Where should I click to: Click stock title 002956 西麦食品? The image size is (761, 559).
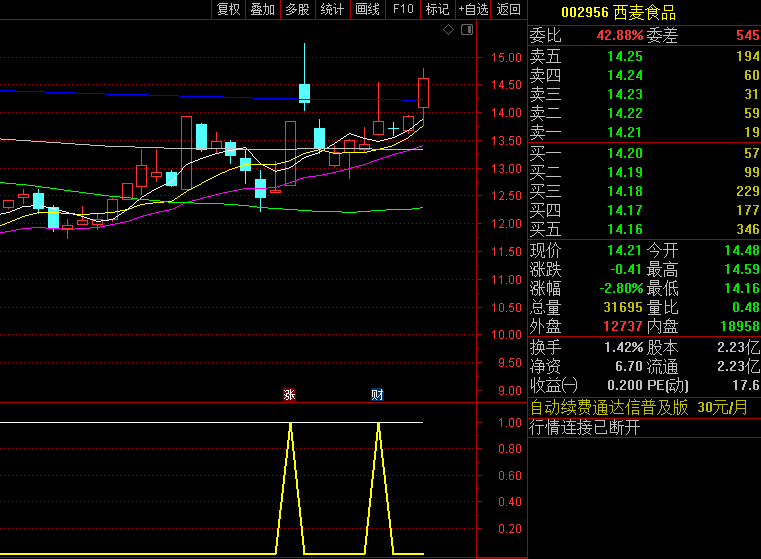coord(618,13)
